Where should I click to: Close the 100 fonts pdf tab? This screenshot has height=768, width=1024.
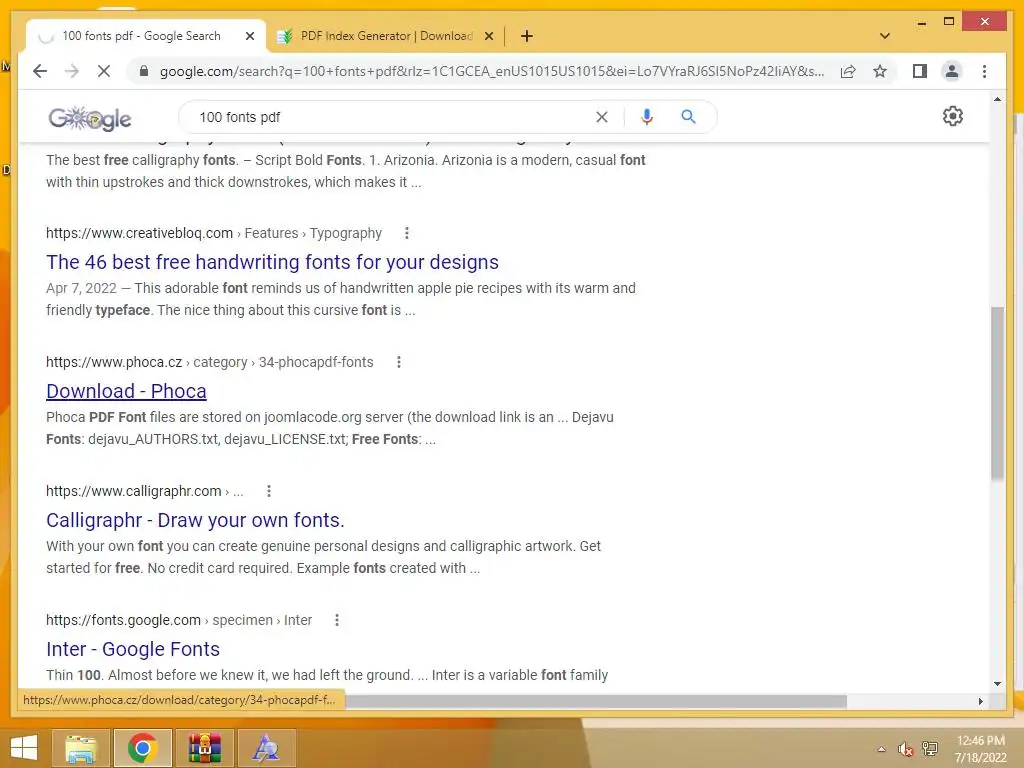pyautogui.click(x=249, y=36)
